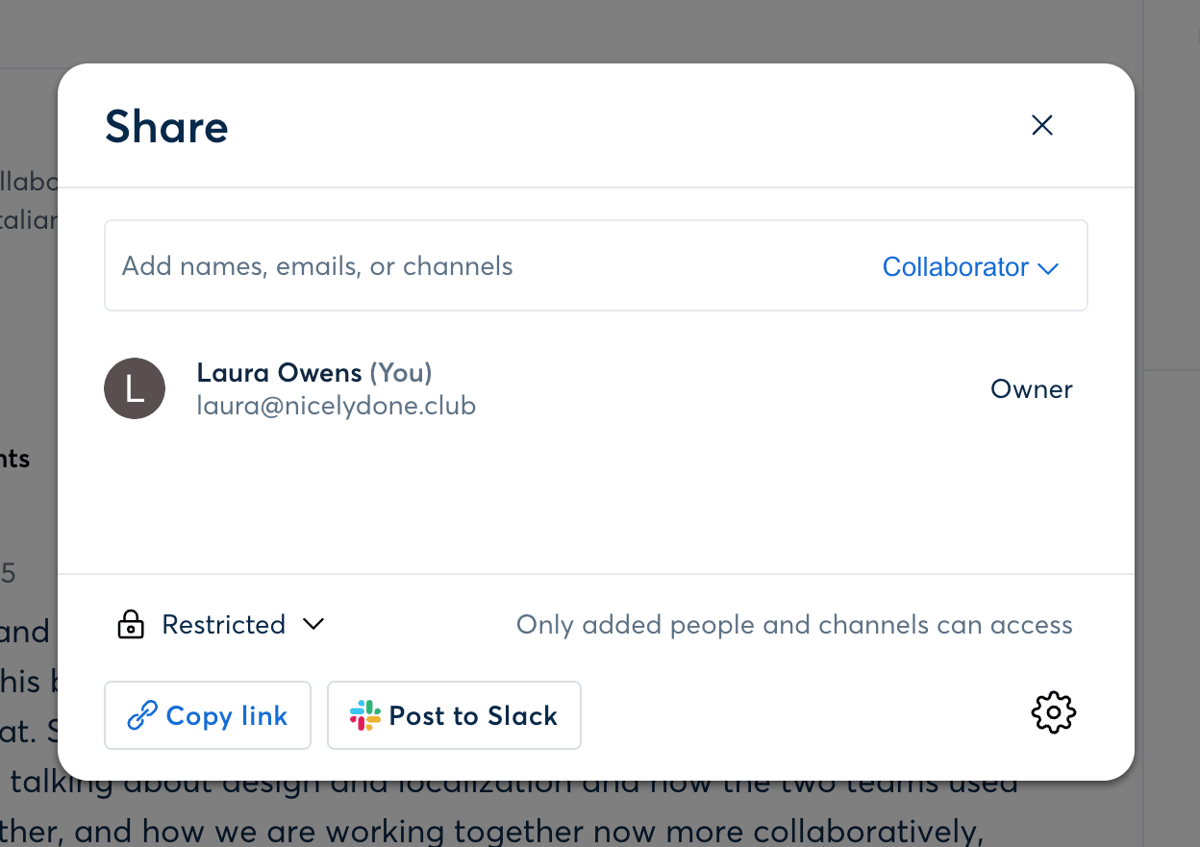
Task: Click the chevron next to Collaborator
Action: pyautogui.click(x=1047, y=268)
